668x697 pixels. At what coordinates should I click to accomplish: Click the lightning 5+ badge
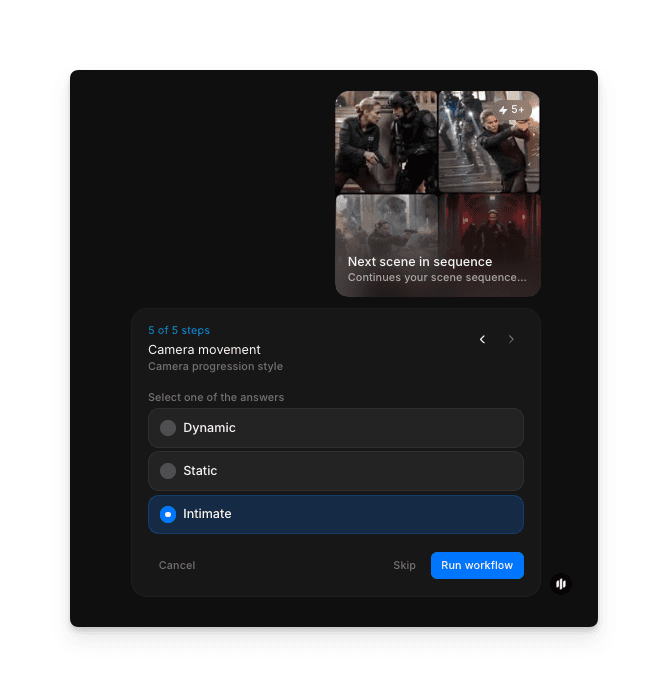coord(511,109)
